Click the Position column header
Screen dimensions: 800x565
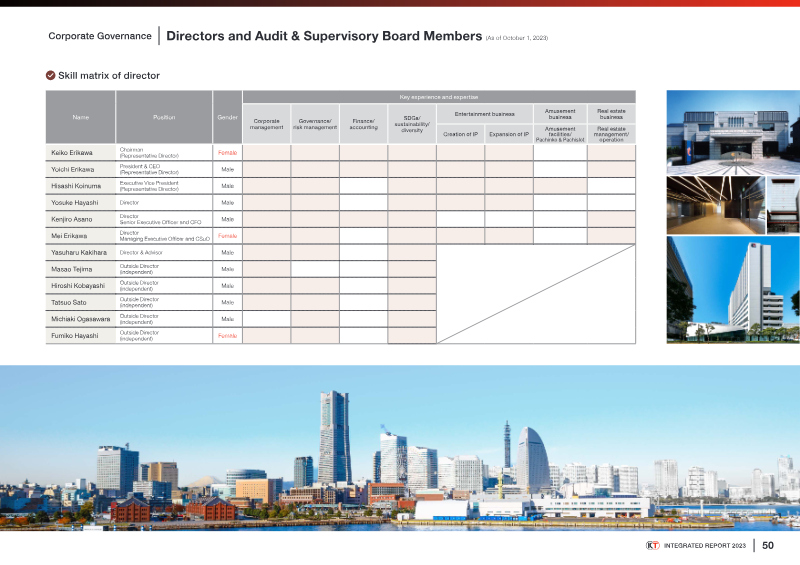point(164,117)
